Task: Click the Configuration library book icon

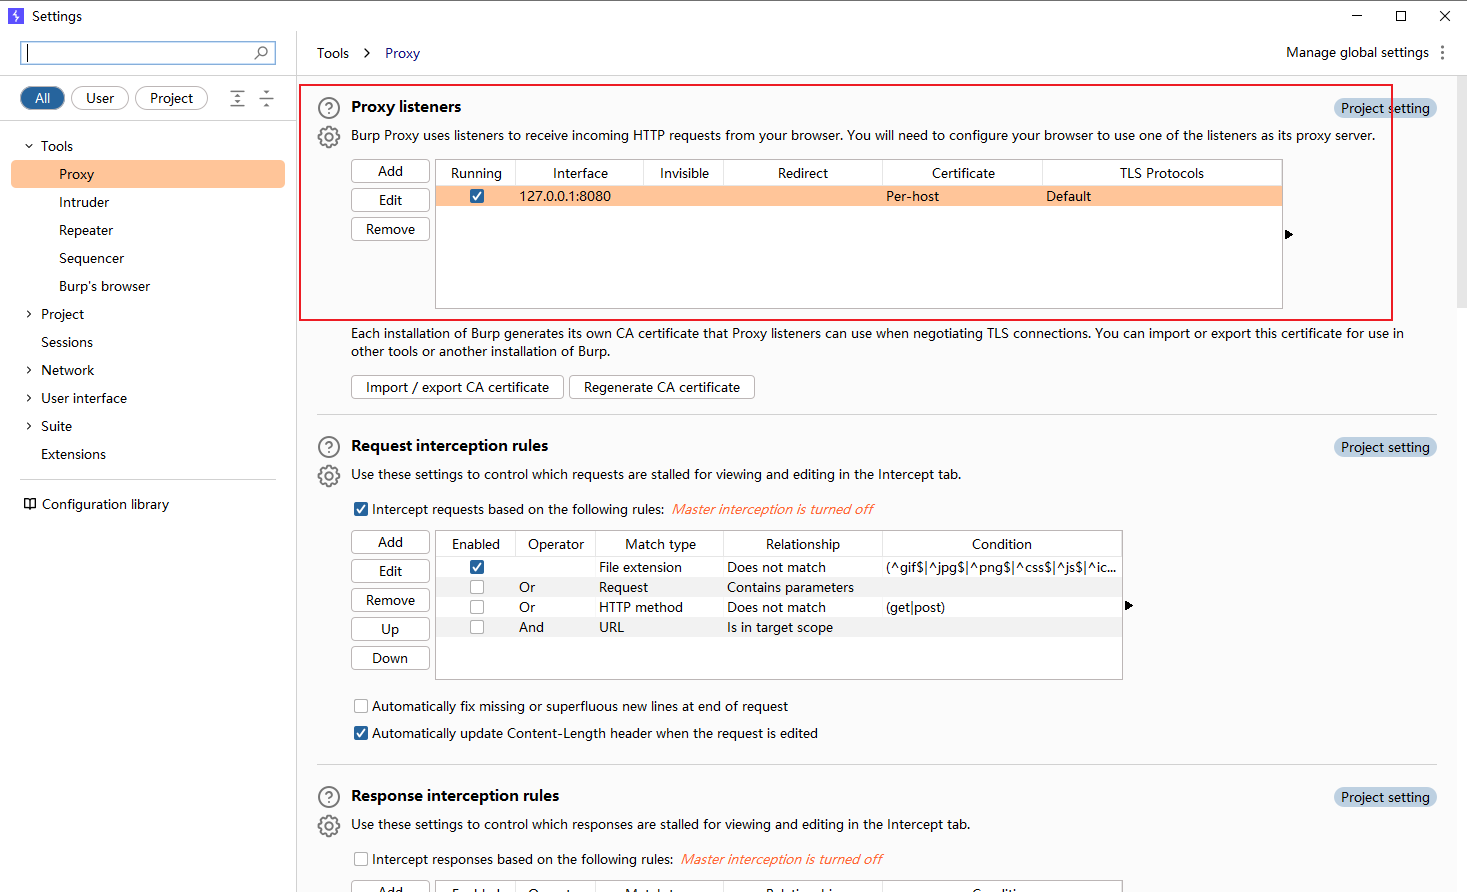Action: click(x=30, y=504)
